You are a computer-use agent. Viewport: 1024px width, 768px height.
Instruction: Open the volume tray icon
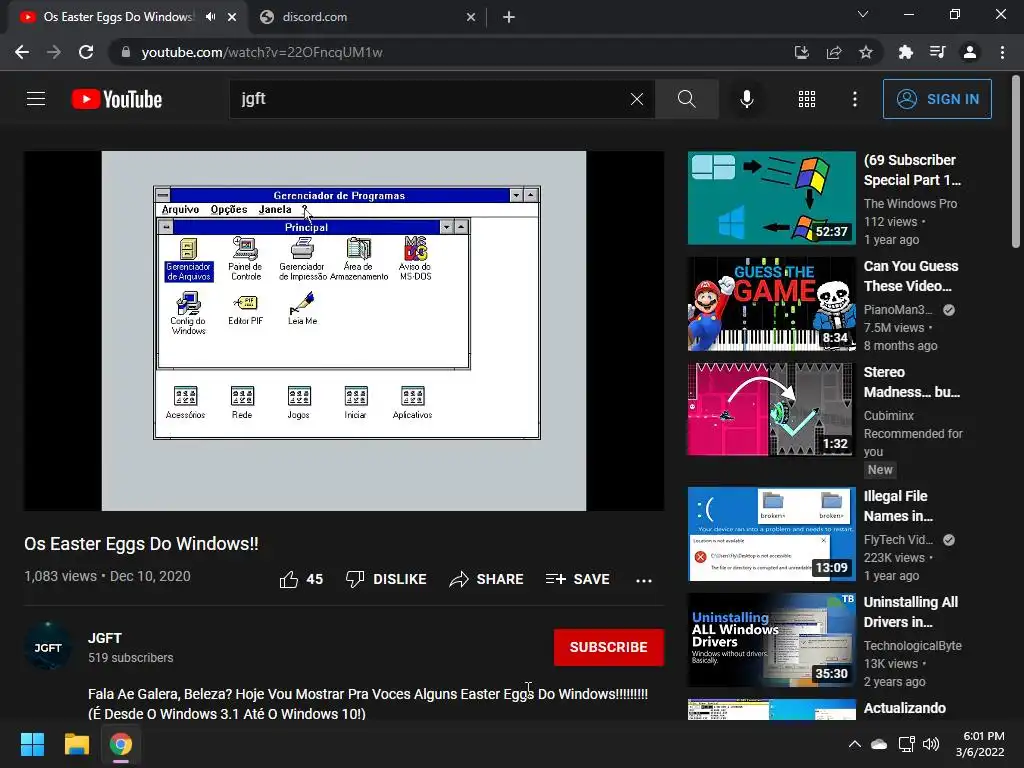(931, 744)
